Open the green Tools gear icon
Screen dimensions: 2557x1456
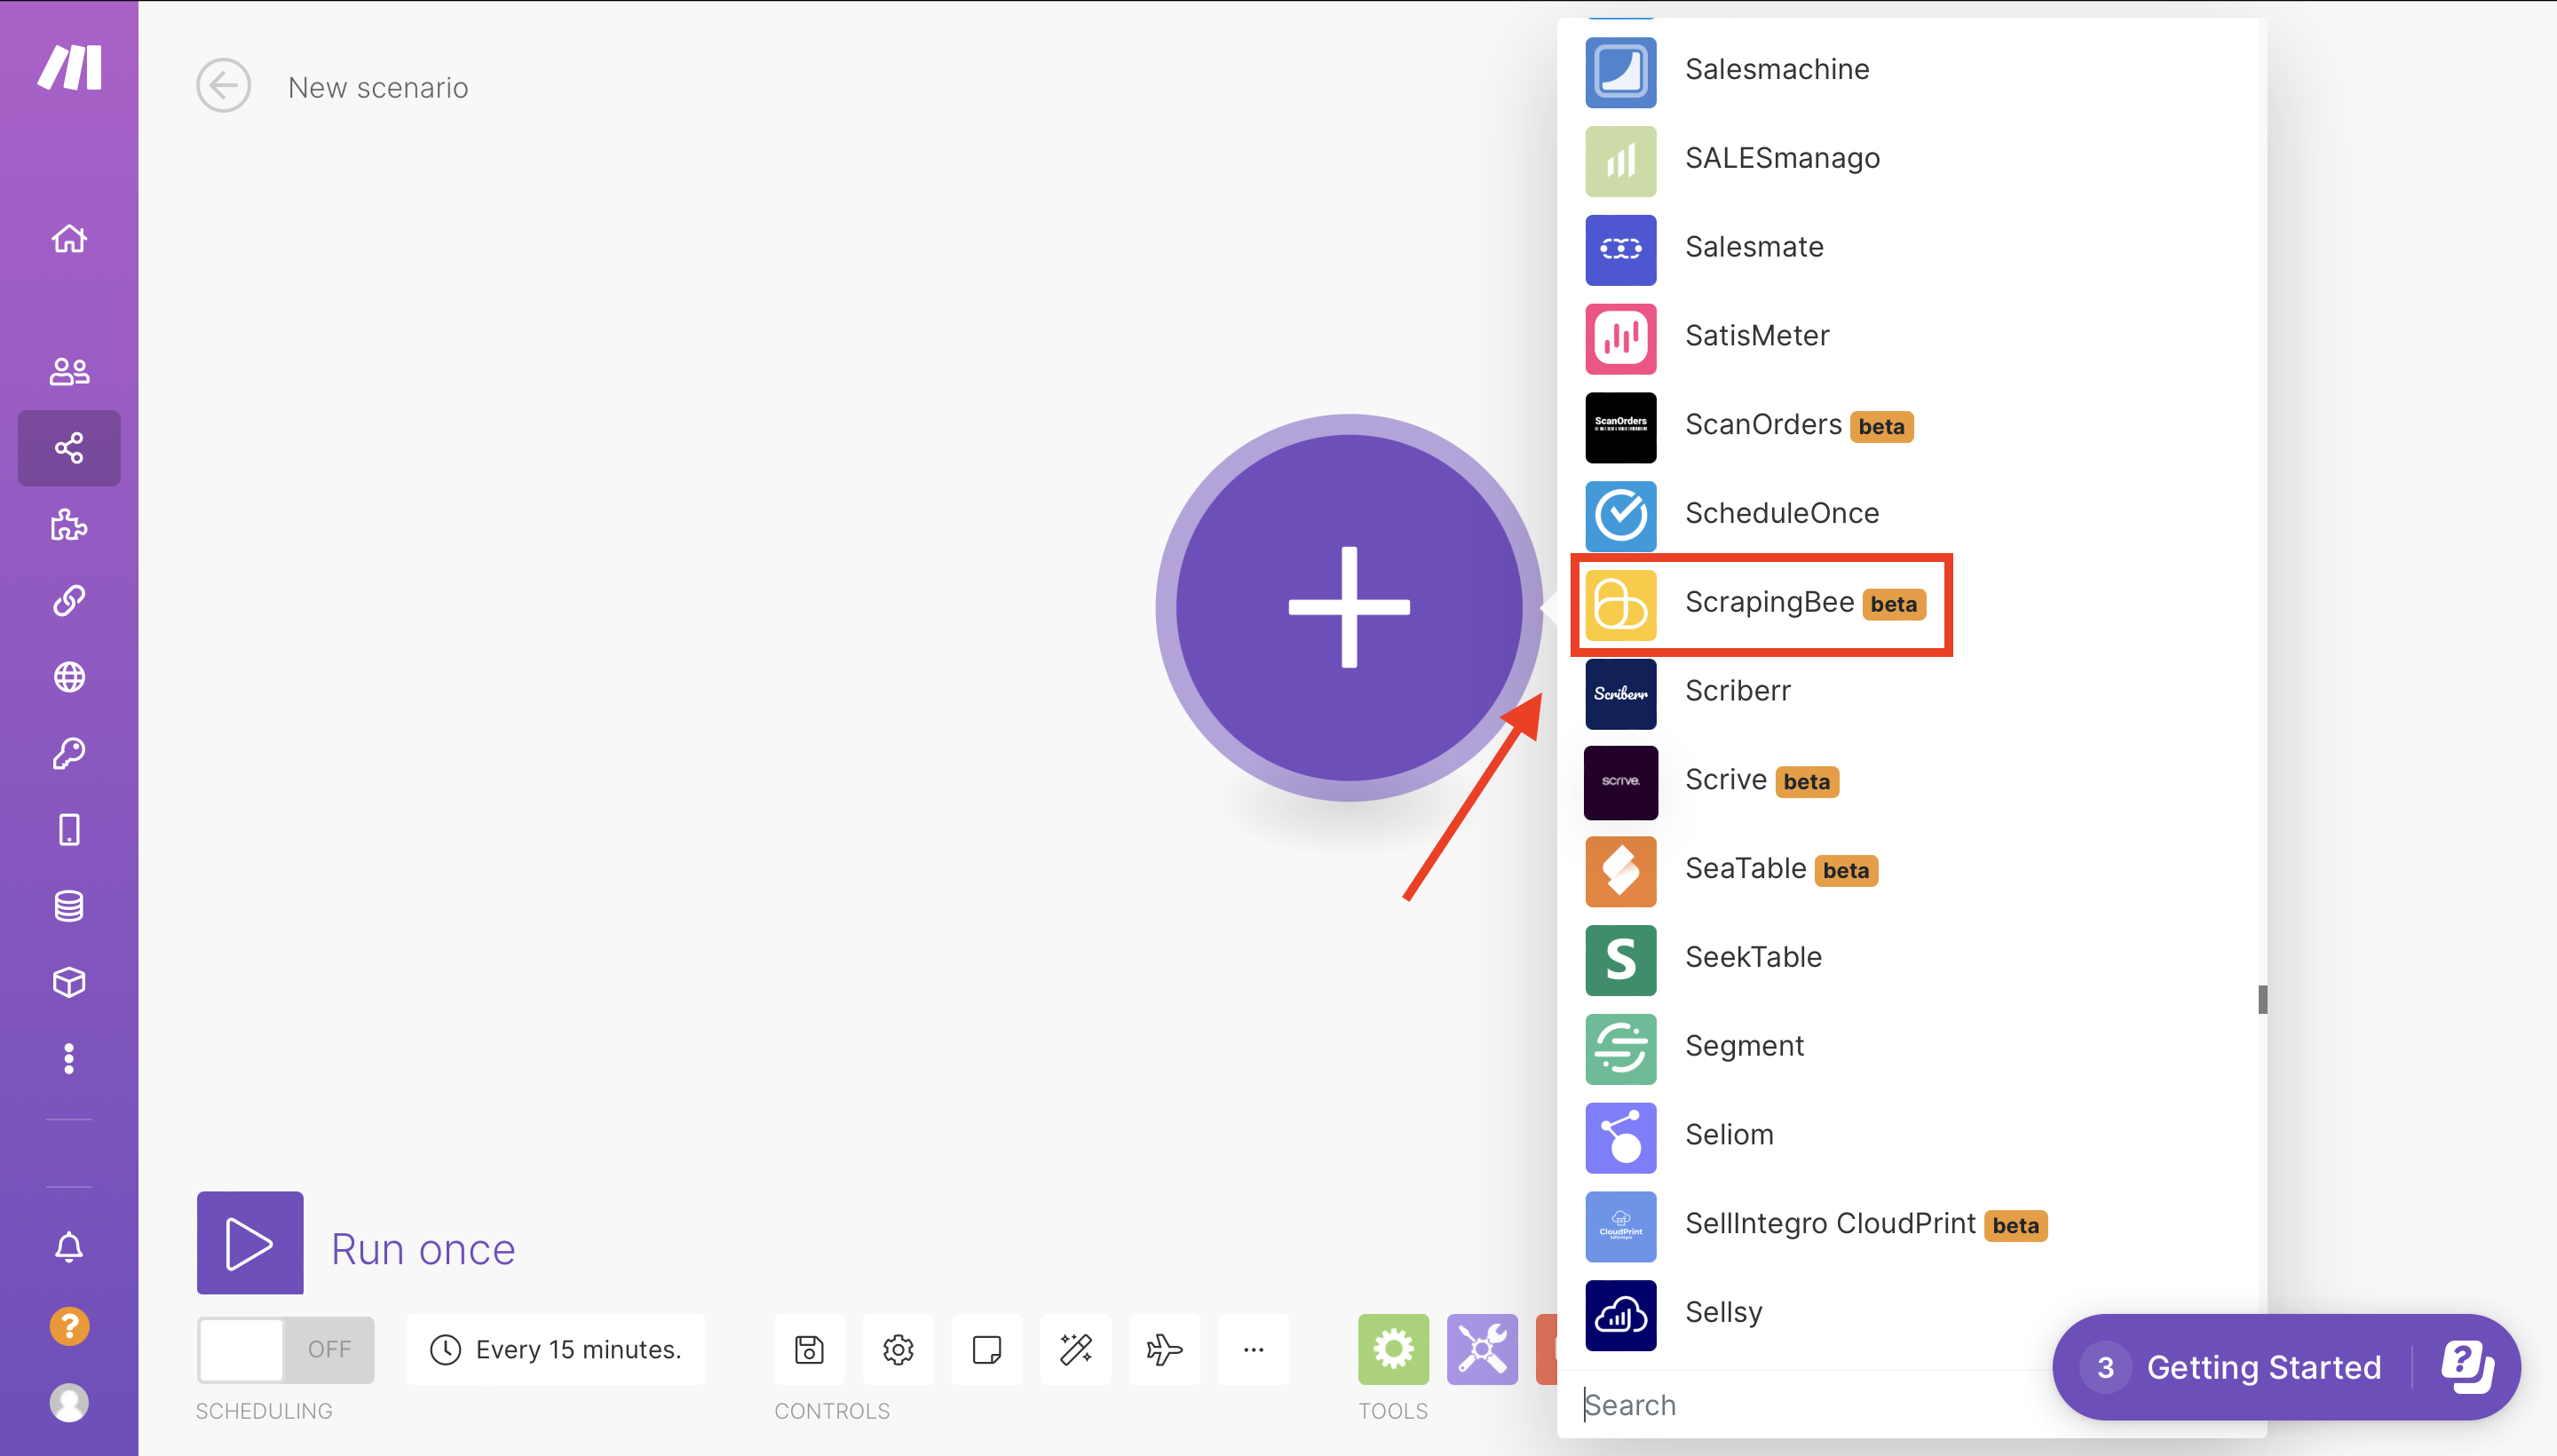coord(1392,1349)
